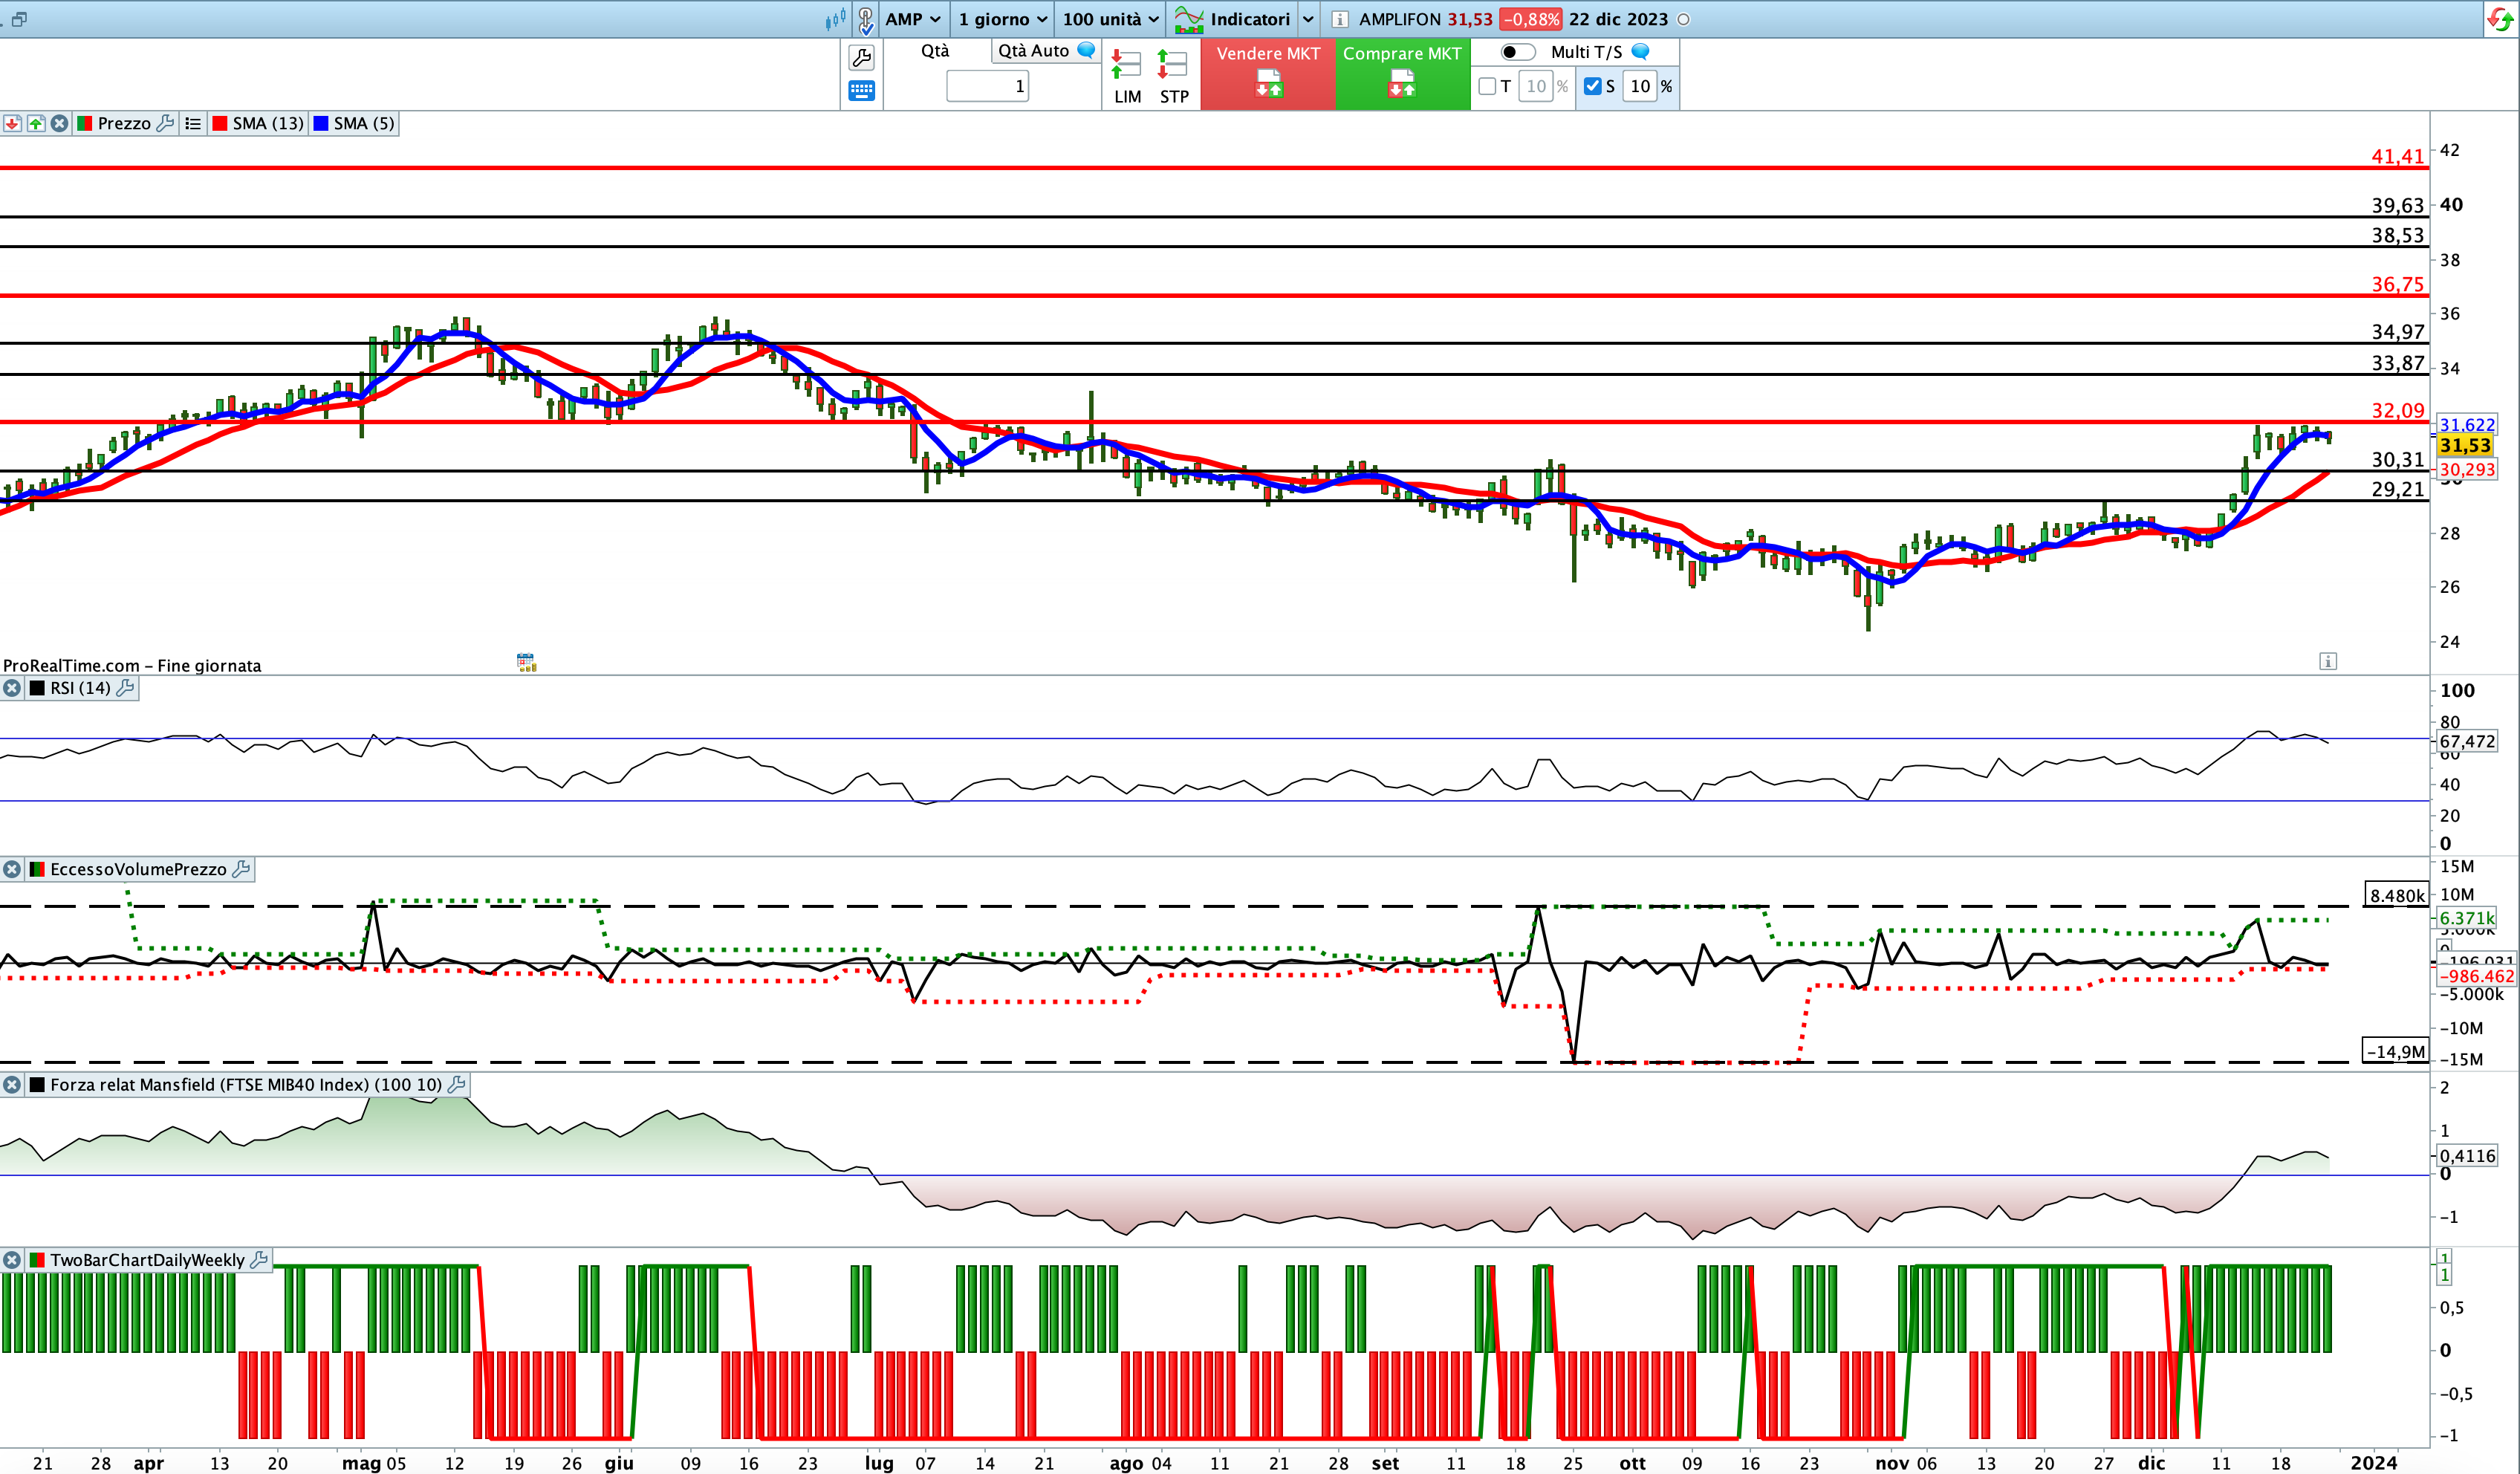Click the Vendere MKT button
The width and height of the screenshot is (2520, 1474).
point(1268,74)
